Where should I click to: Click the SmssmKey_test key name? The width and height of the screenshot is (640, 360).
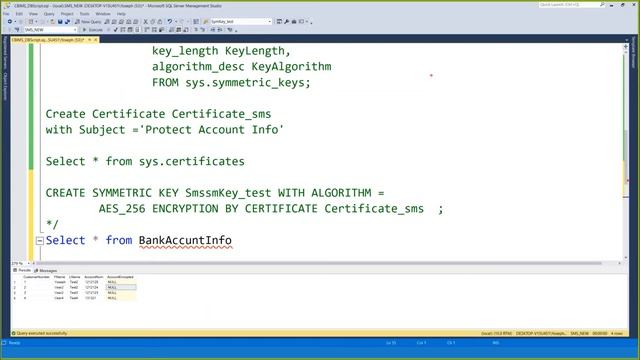click(x=228, y=193)
